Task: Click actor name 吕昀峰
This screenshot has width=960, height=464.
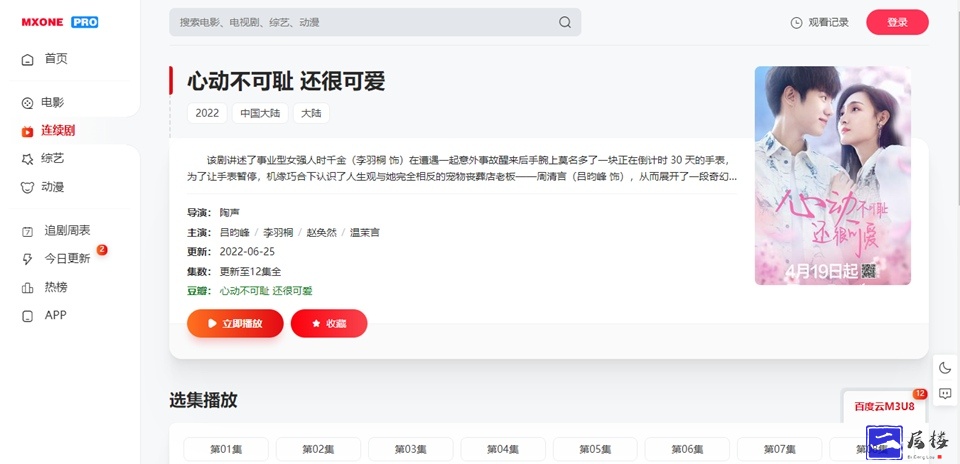Action: coord(234,233)
